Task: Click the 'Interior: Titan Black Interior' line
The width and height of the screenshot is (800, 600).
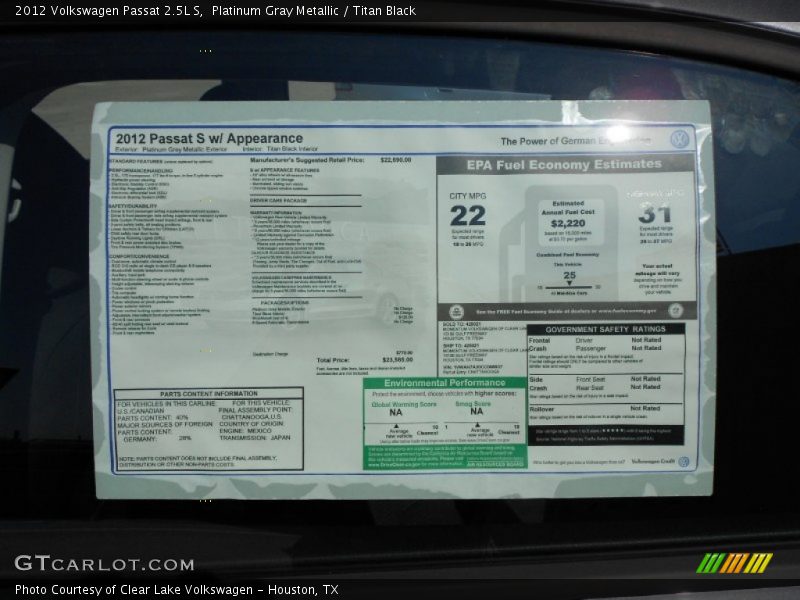Action: (x=280, y=149)
